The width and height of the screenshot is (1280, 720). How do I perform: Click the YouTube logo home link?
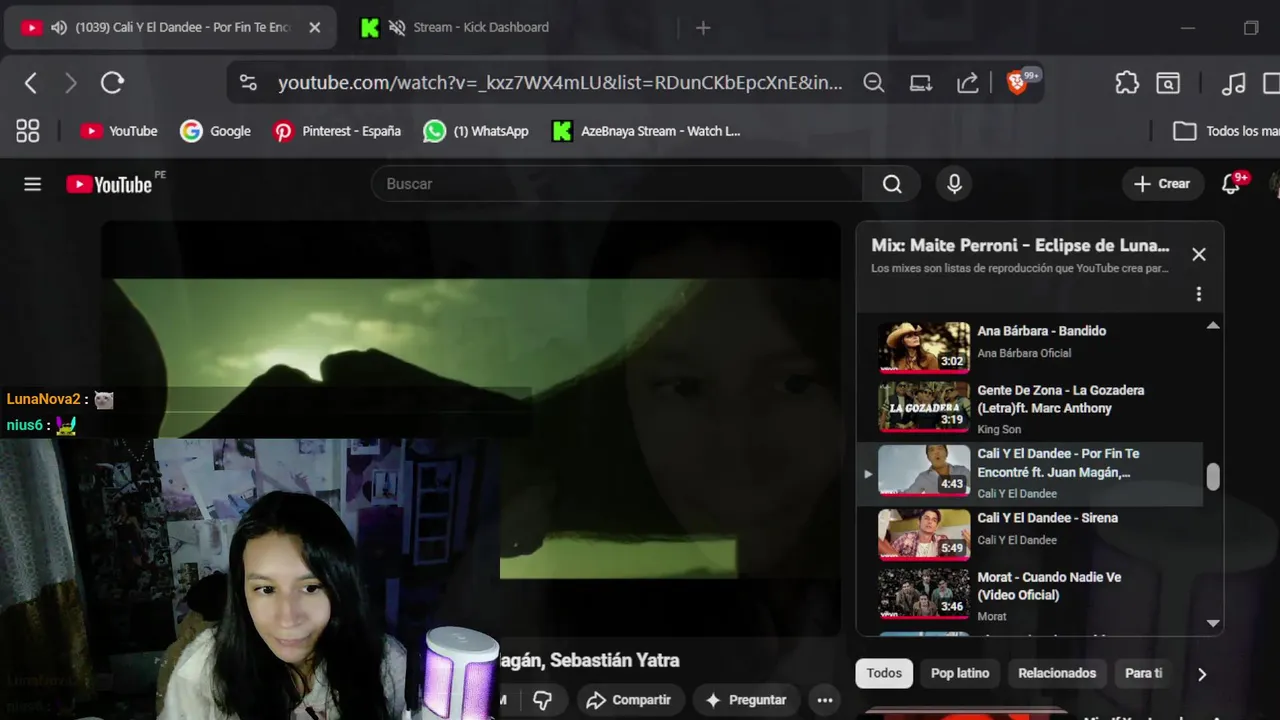click(x=109, y=184)
